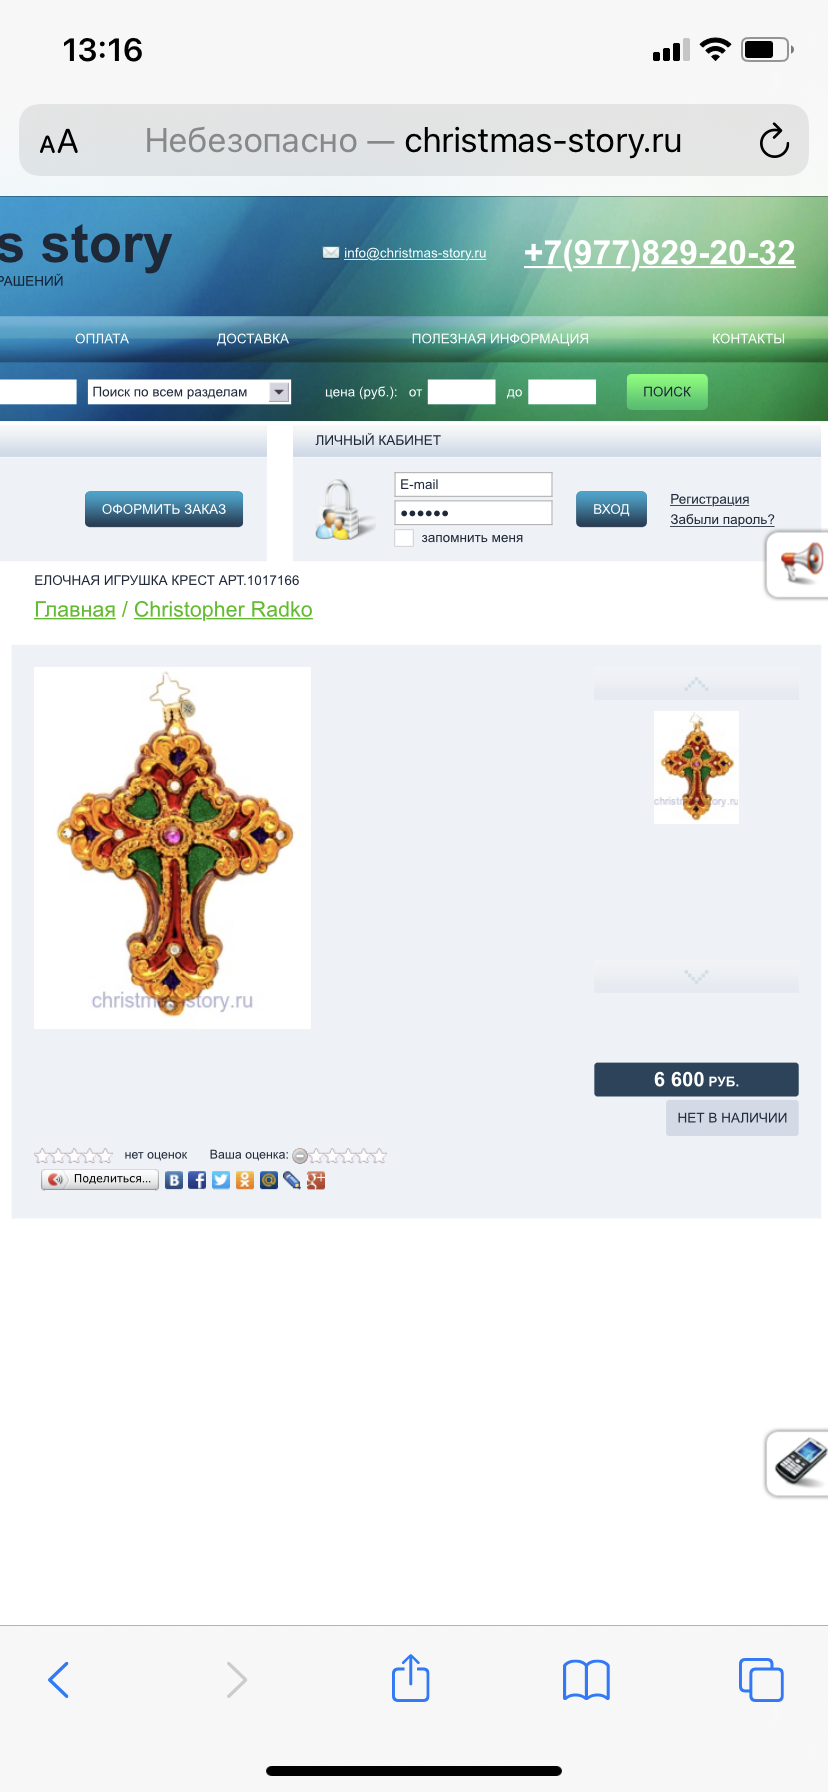Show next thumbnail with the down chevron

696,976
